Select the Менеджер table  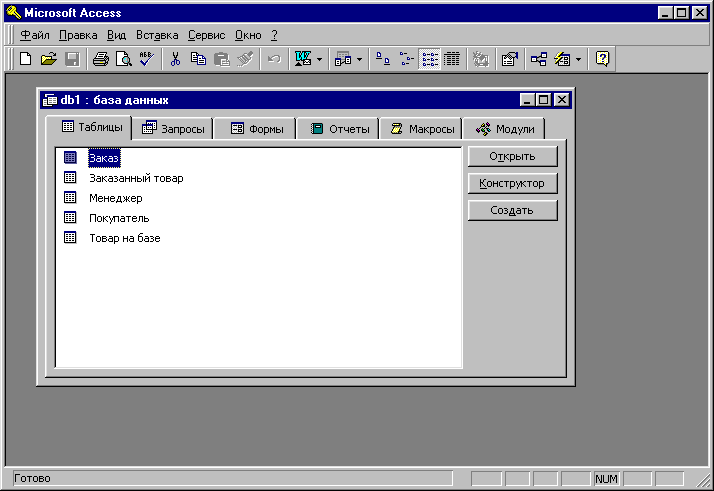tap(116, 198)
